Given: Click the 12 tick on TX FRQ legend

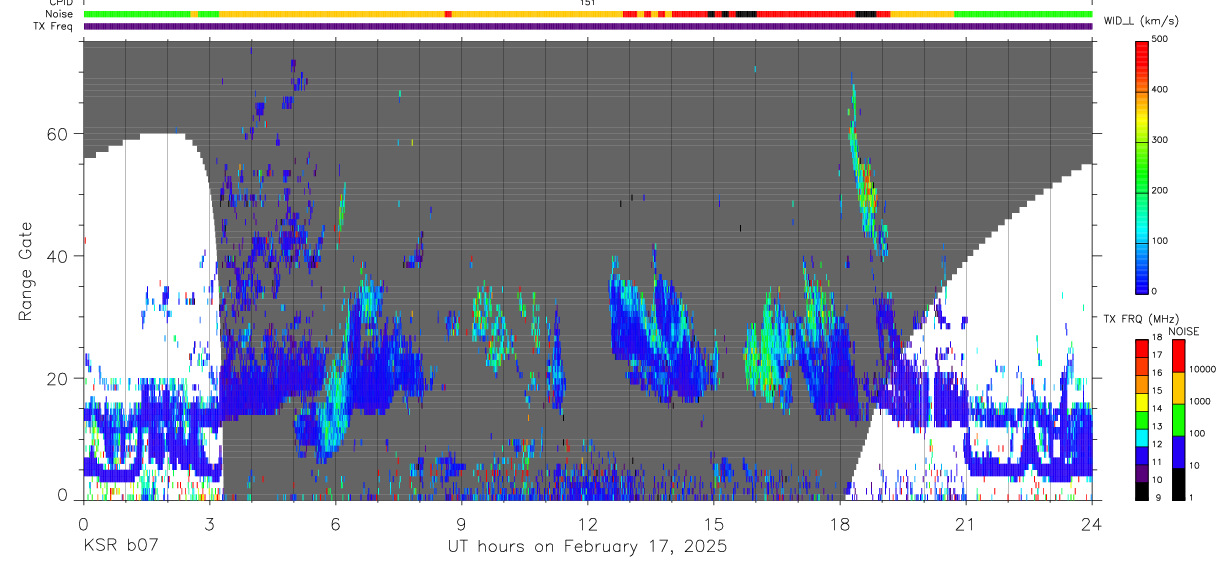Looking at the screenshot, I should point(1157,444).
